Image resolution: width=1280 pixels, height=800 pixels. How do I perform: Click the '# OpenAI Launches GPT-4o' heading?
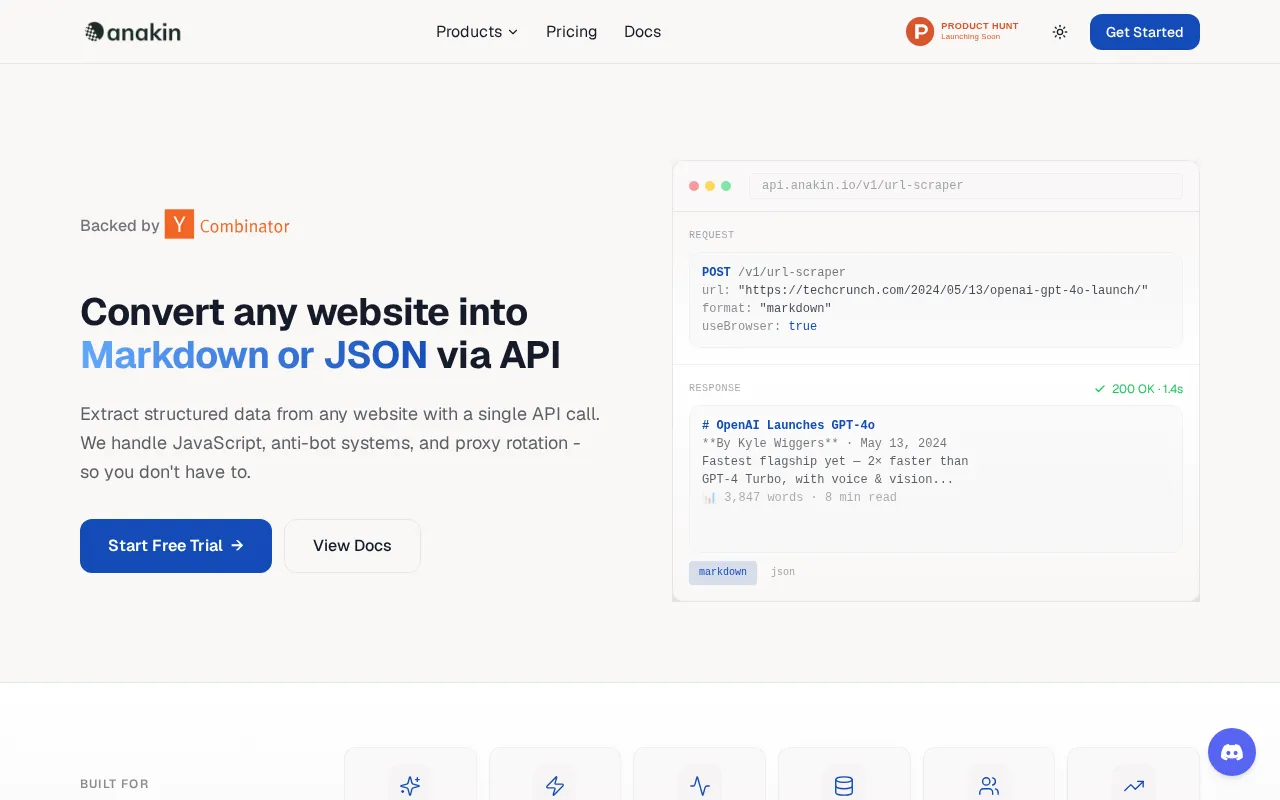[788, 425]
